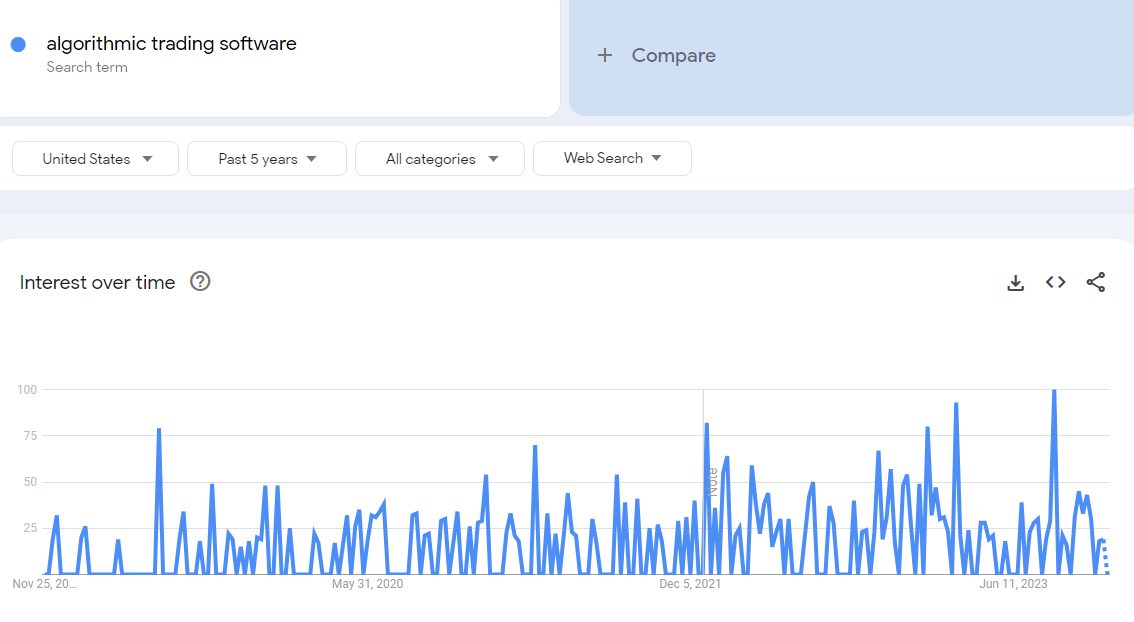Click Compare to add a search term
1134x622 pixels.
coord(673,55)
